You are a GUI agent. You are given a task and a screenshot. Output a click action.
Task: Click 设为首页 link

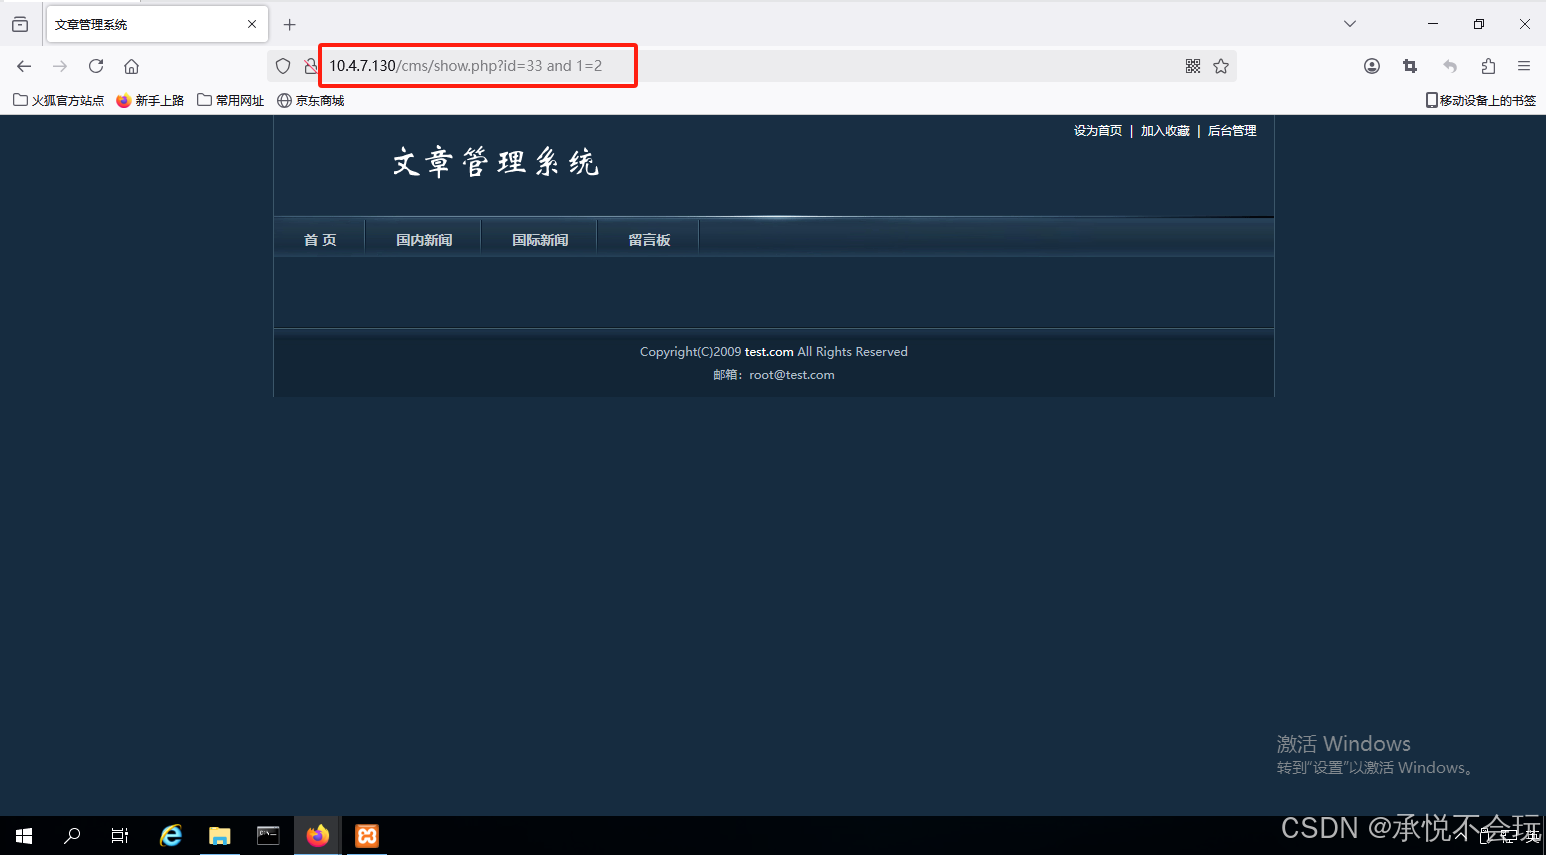[1098, 131]
